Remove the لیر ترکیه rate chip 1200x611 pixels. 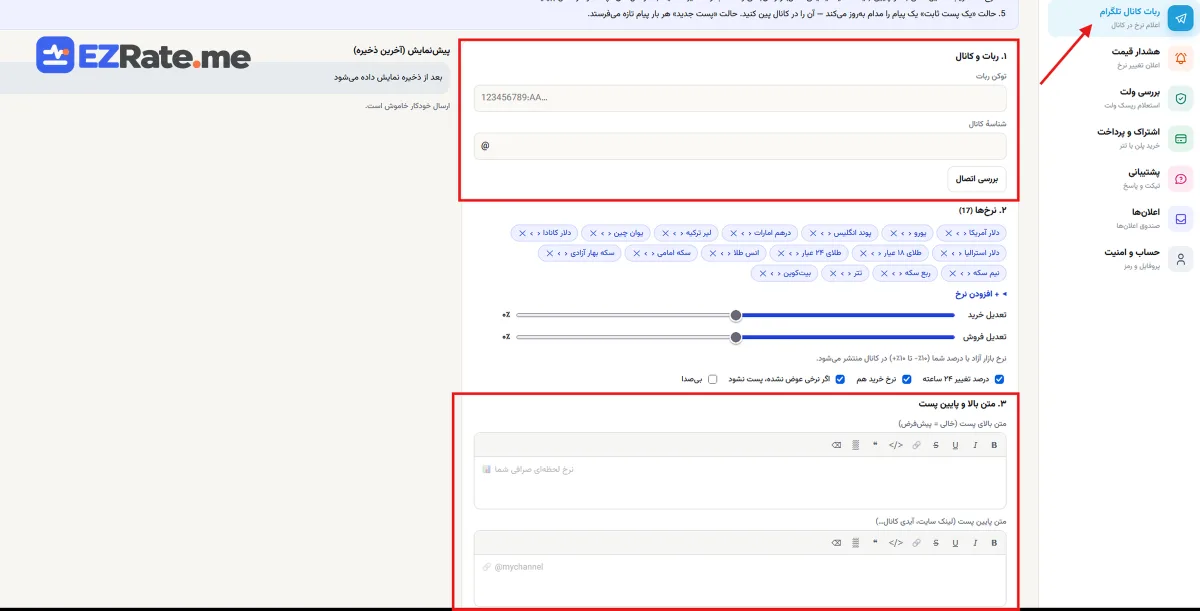pos(664,233)
